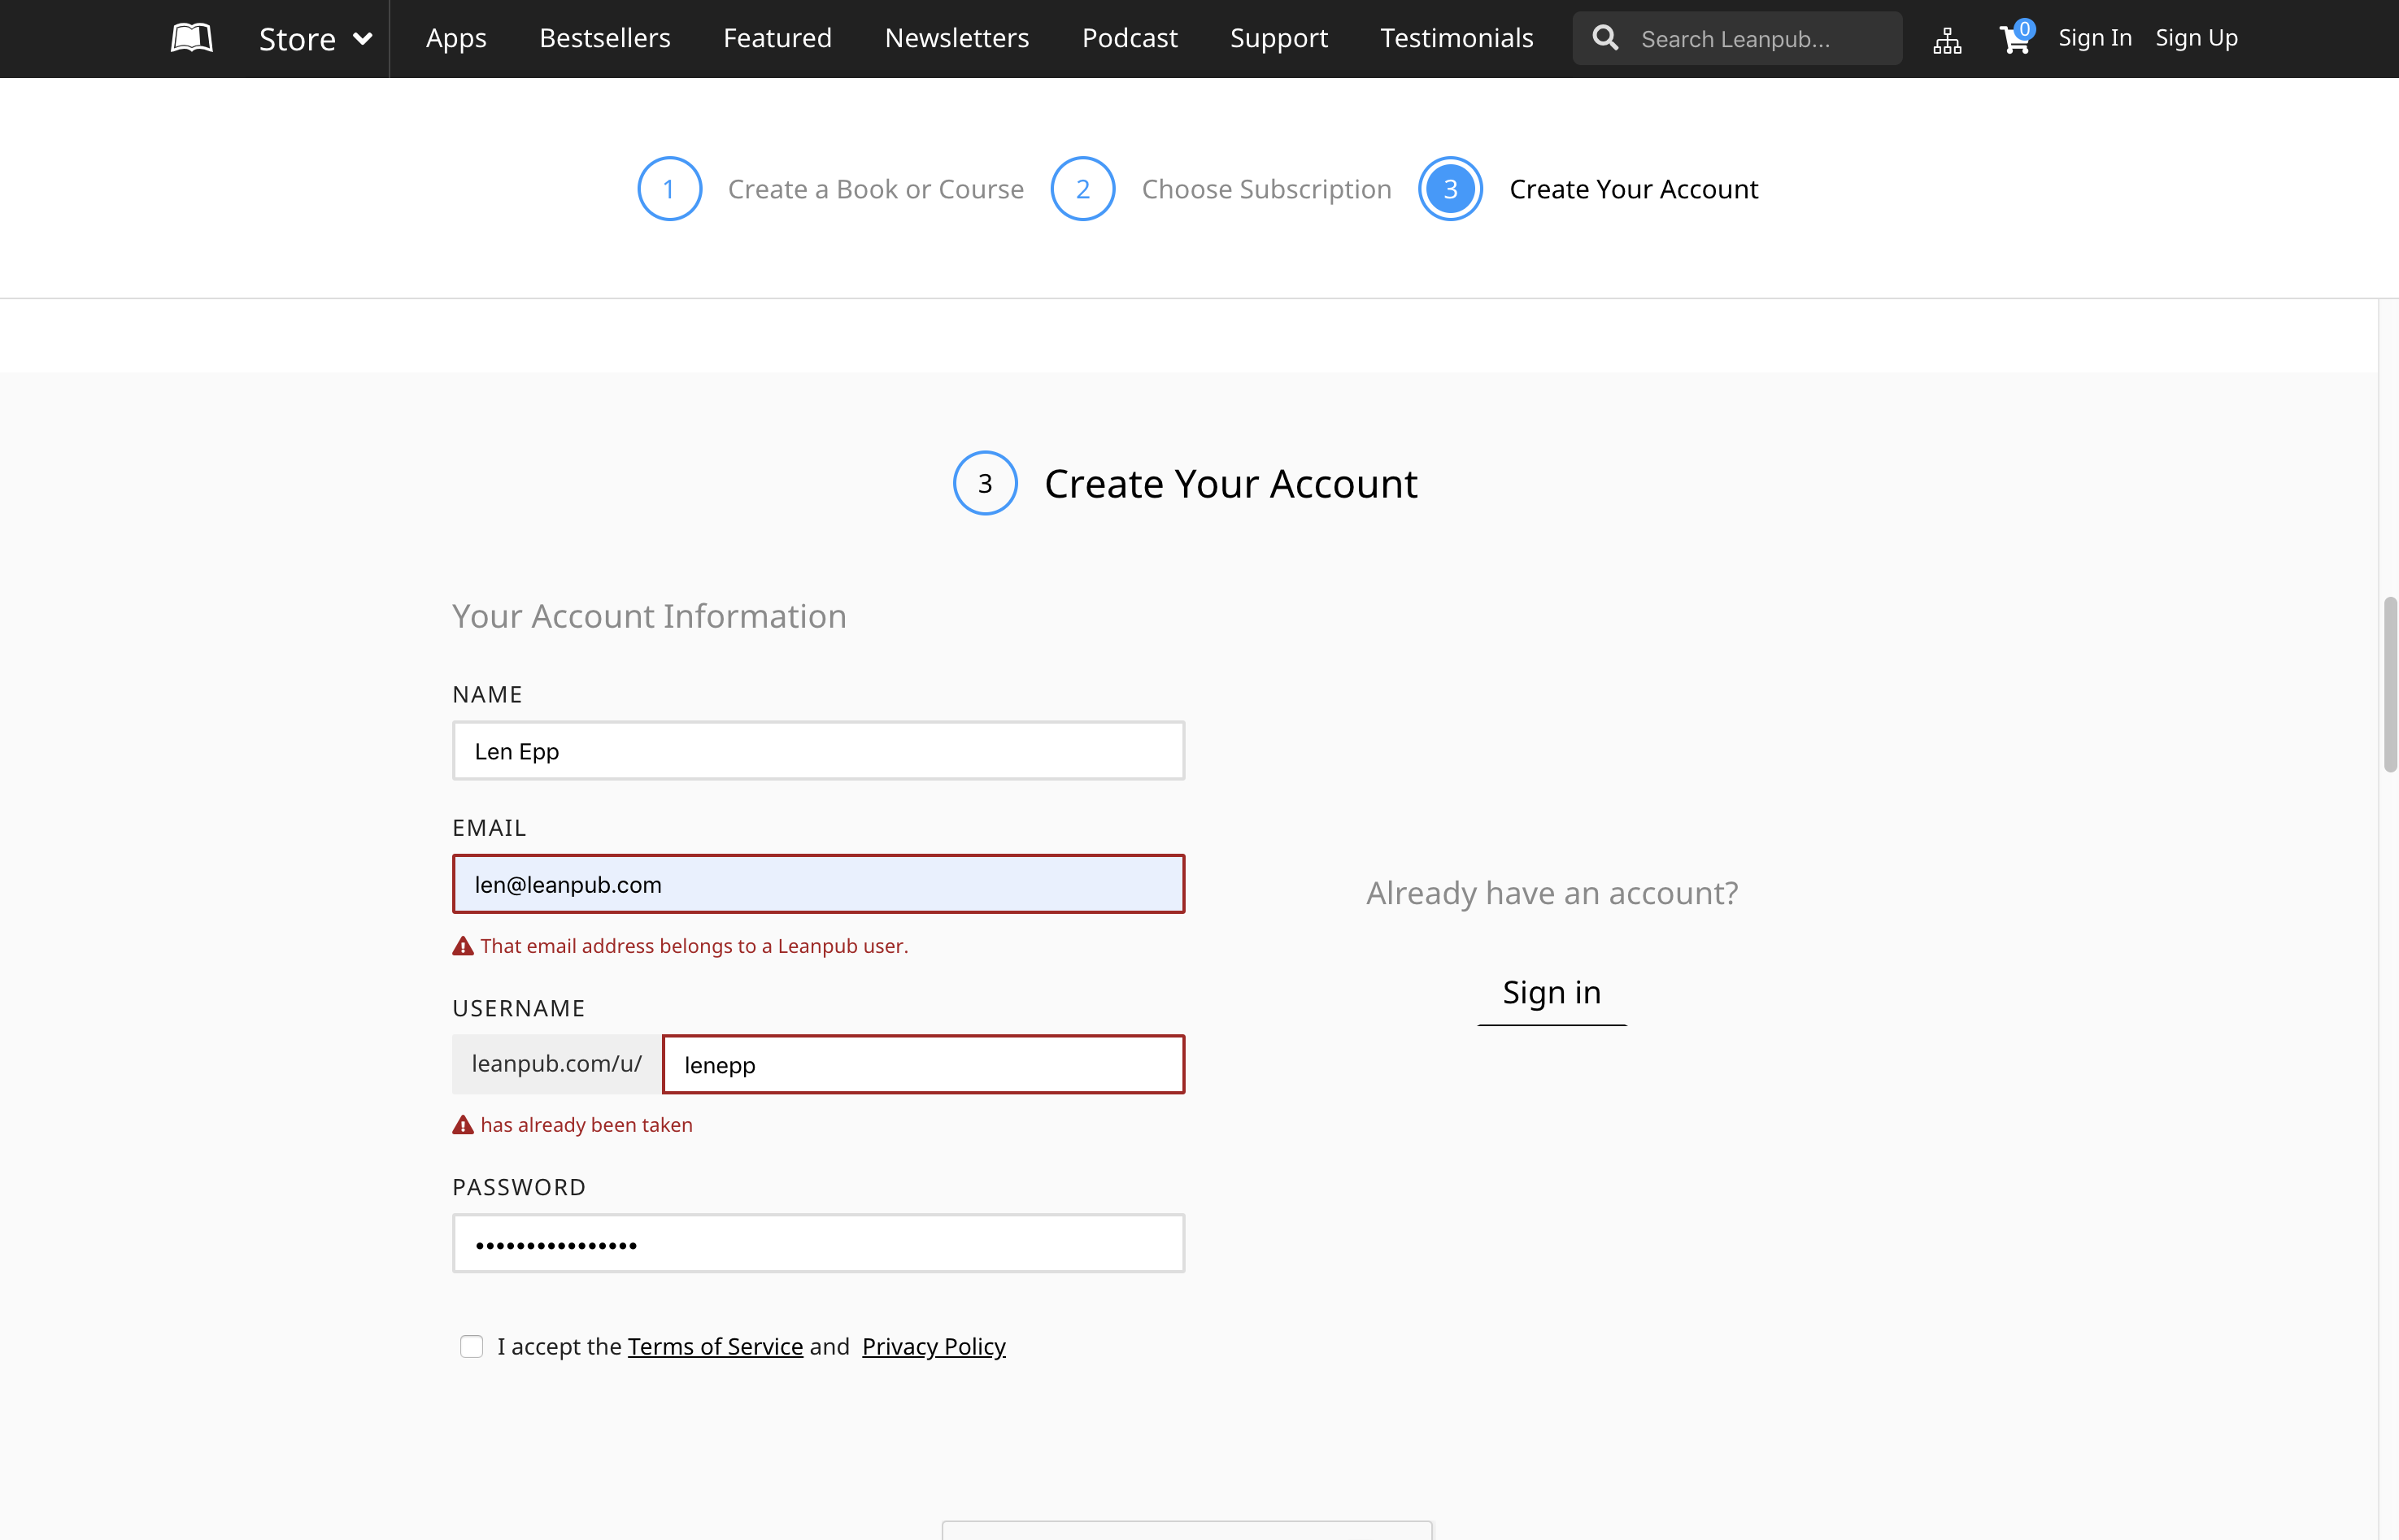Open the sitemap hierarchy icon
The width and height of the screenshot is (2399, 1540).
1946,40
